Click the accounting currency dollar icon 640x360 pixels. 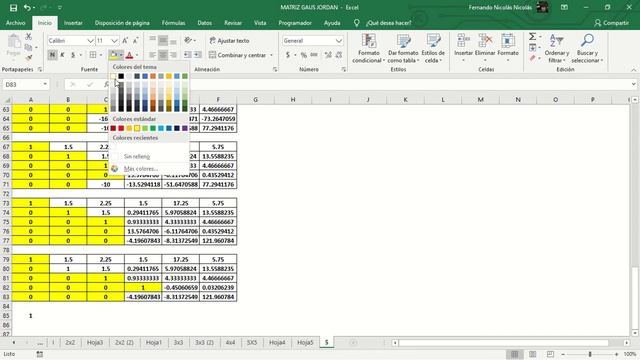288,55
